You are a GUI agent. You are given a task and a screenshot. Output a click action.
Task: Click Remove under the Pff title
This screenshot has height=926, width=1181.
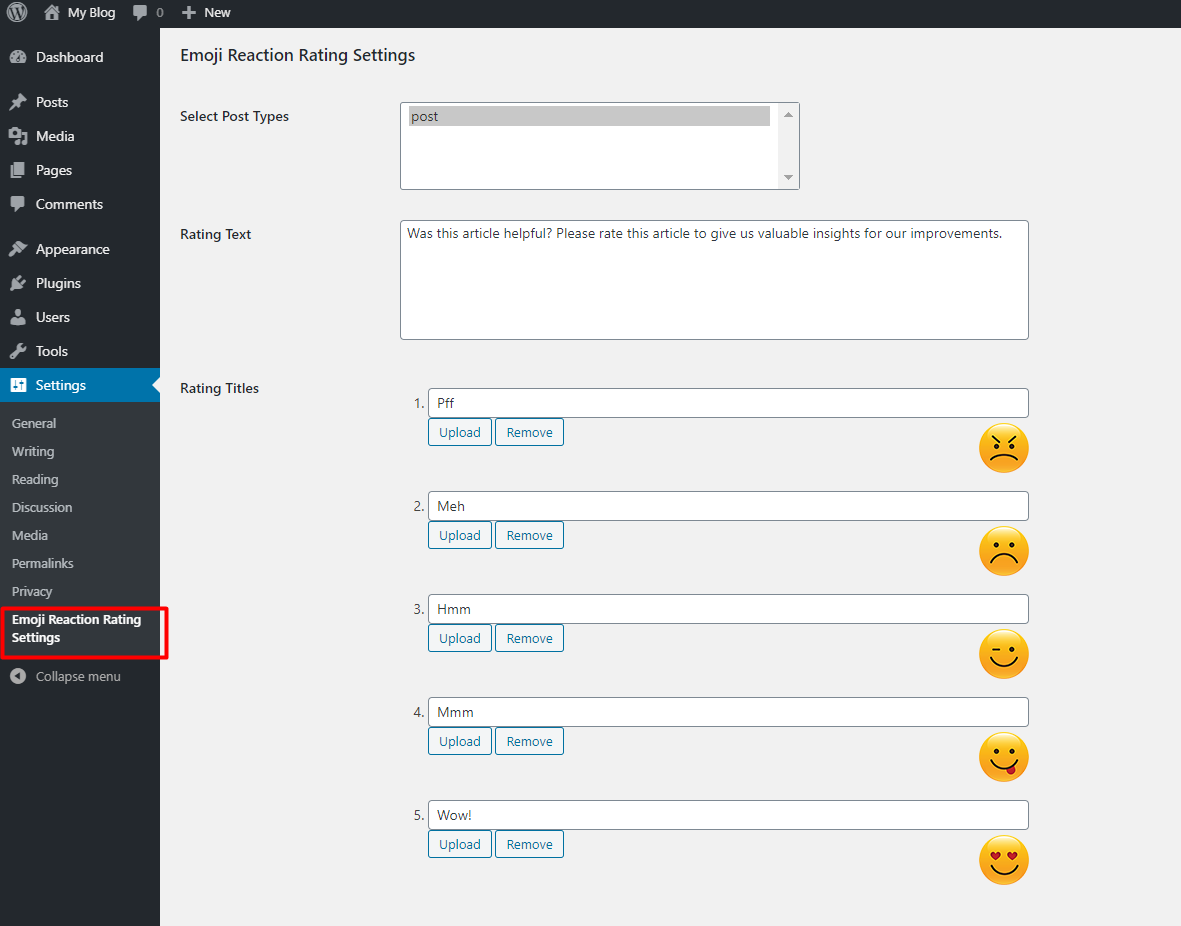(529, 432)
